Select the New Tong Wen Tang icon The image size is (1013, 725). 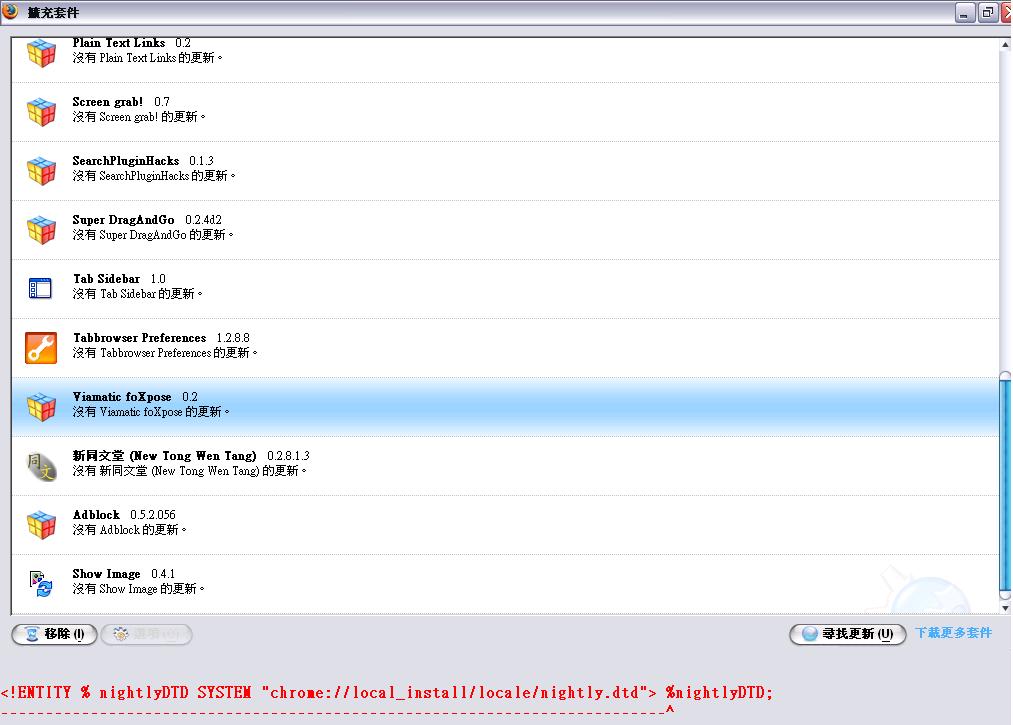pyautogui.click(x=41, y=466)
